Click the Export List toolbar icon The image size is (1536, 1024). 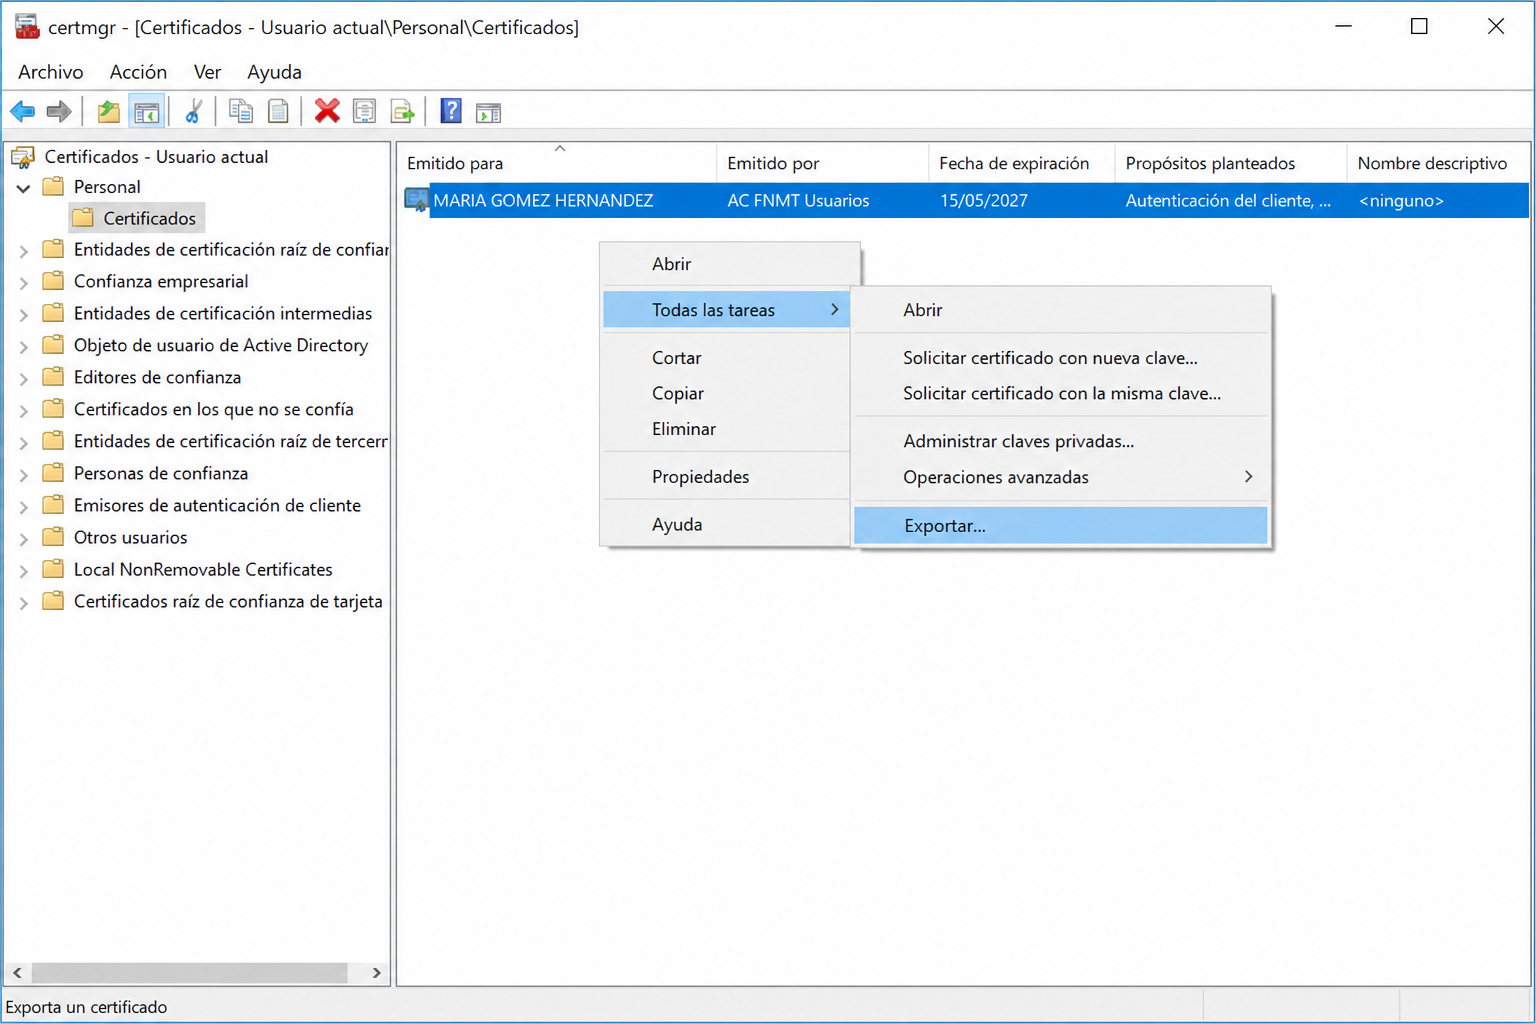coord(403,112)
